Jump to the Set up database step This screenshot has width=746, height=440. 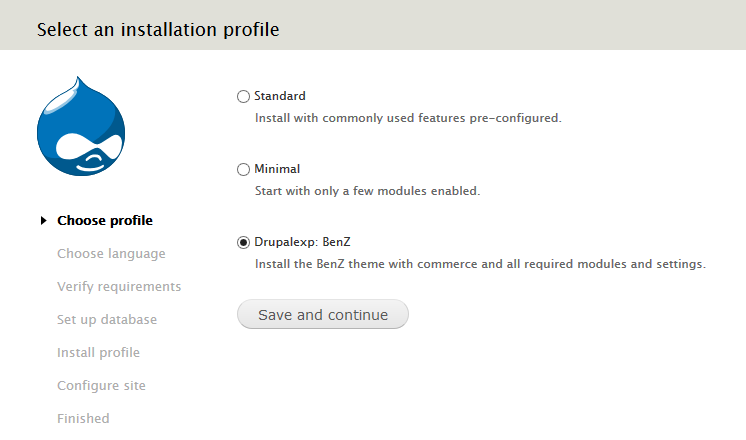click(107, 320)
